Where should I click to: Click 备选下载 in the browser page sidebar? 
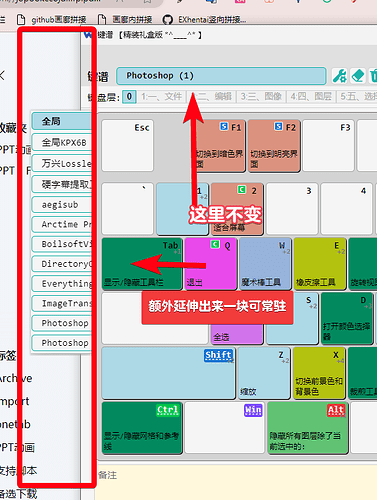pos(18,494)
